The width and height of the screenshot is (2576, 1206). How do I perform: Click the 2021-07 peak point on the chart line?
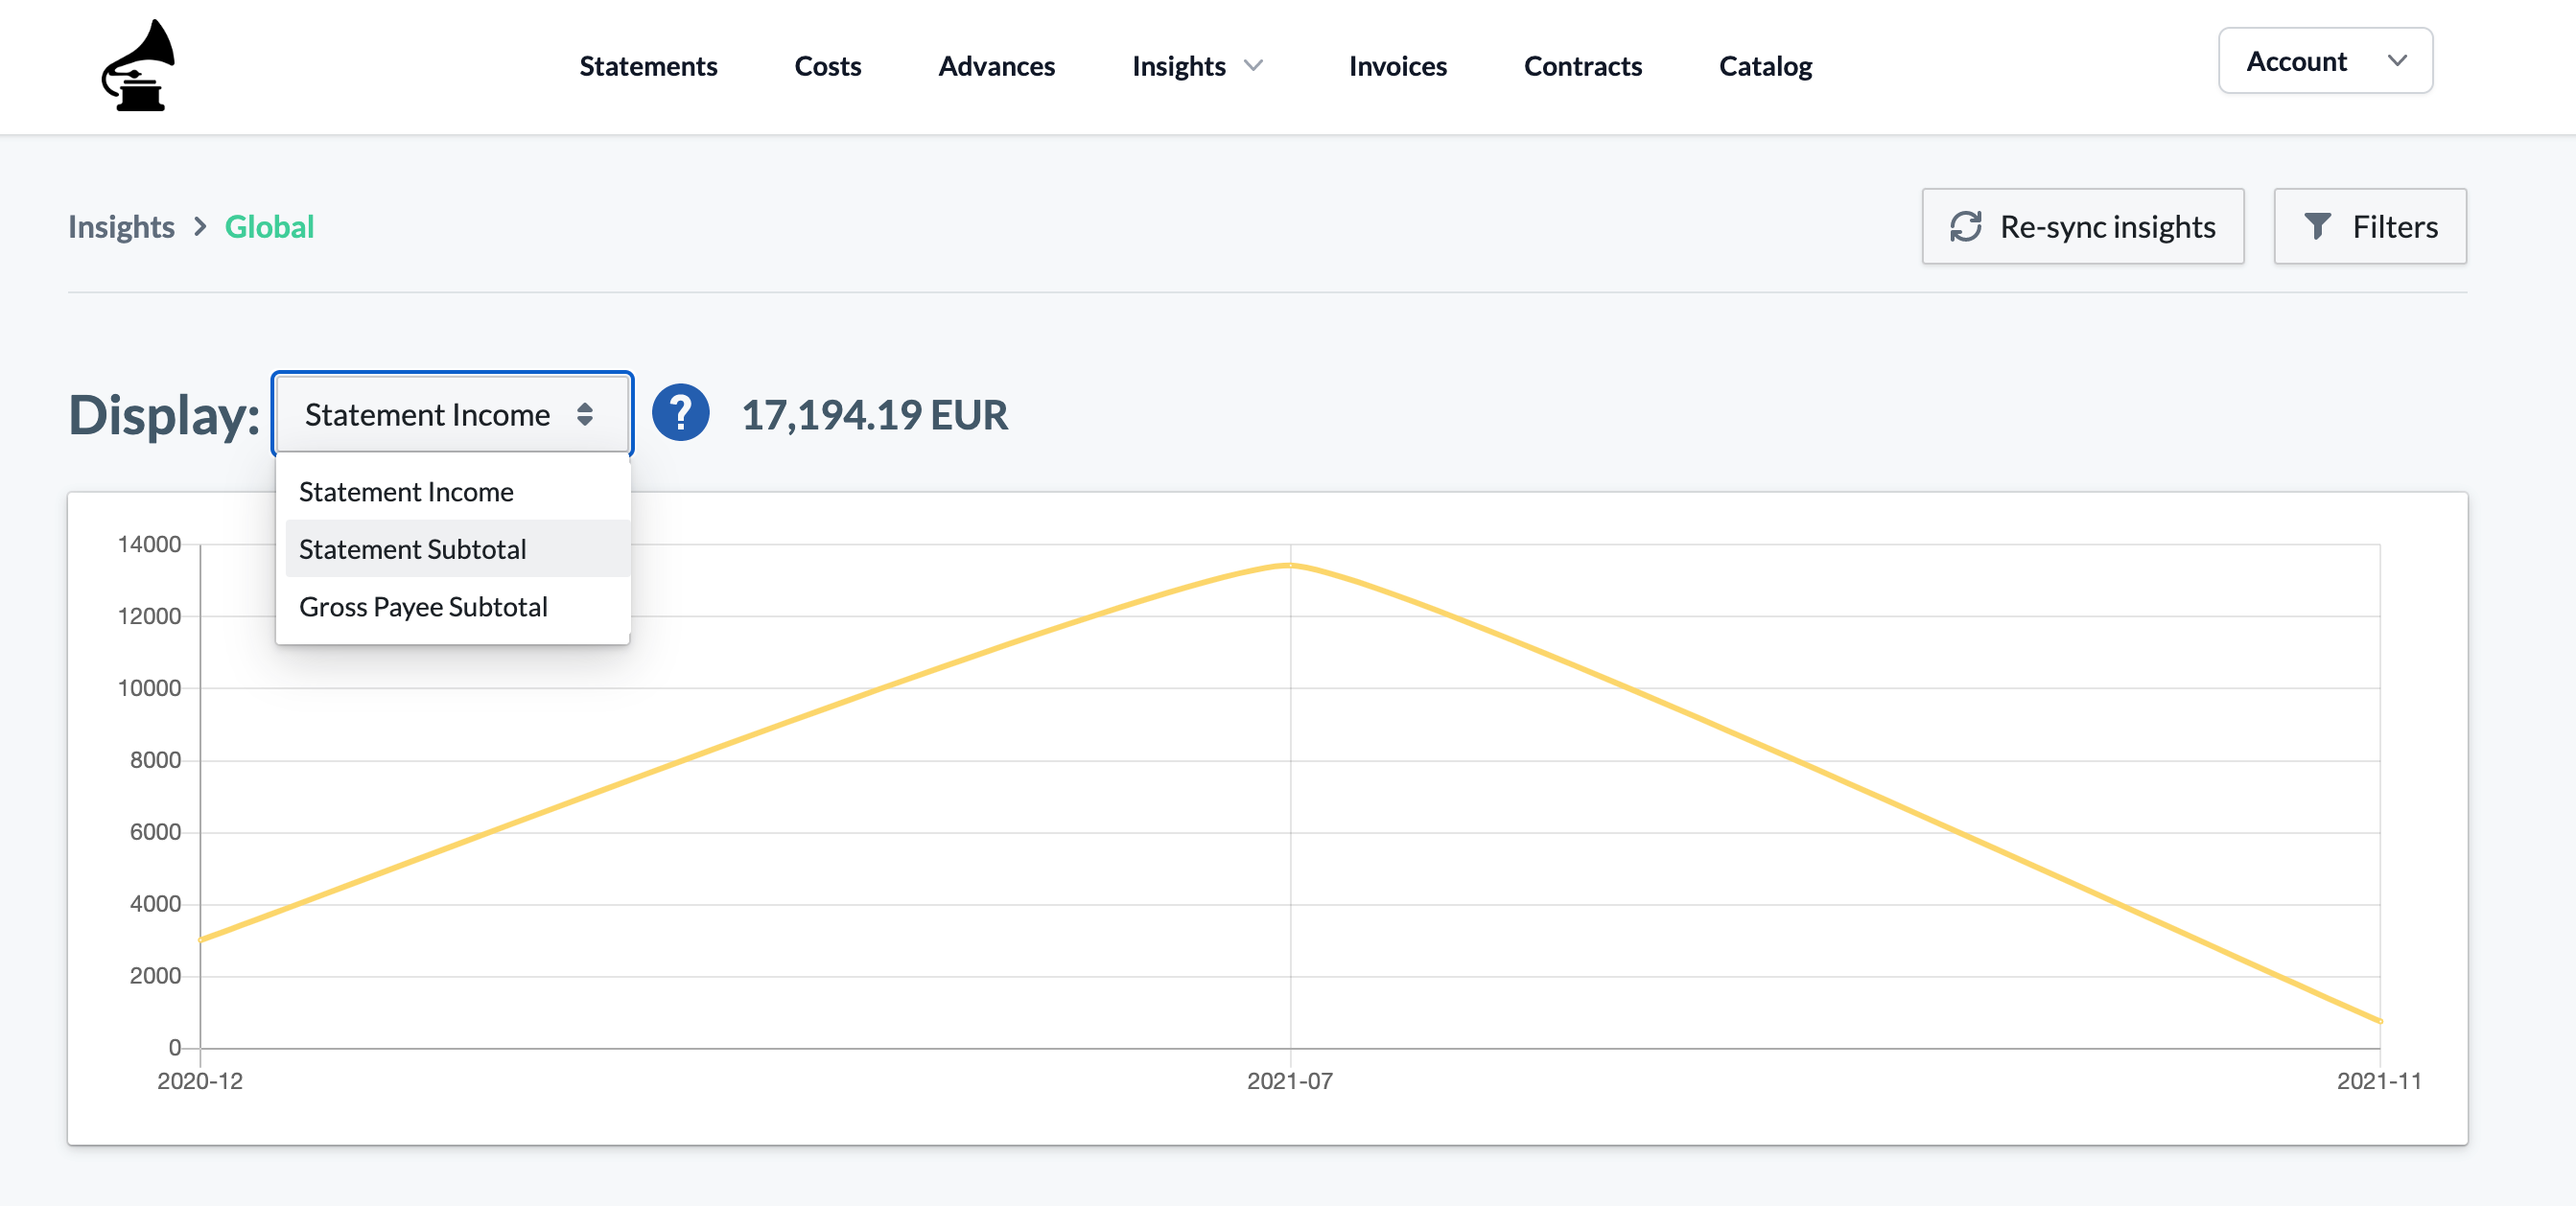1289,565
